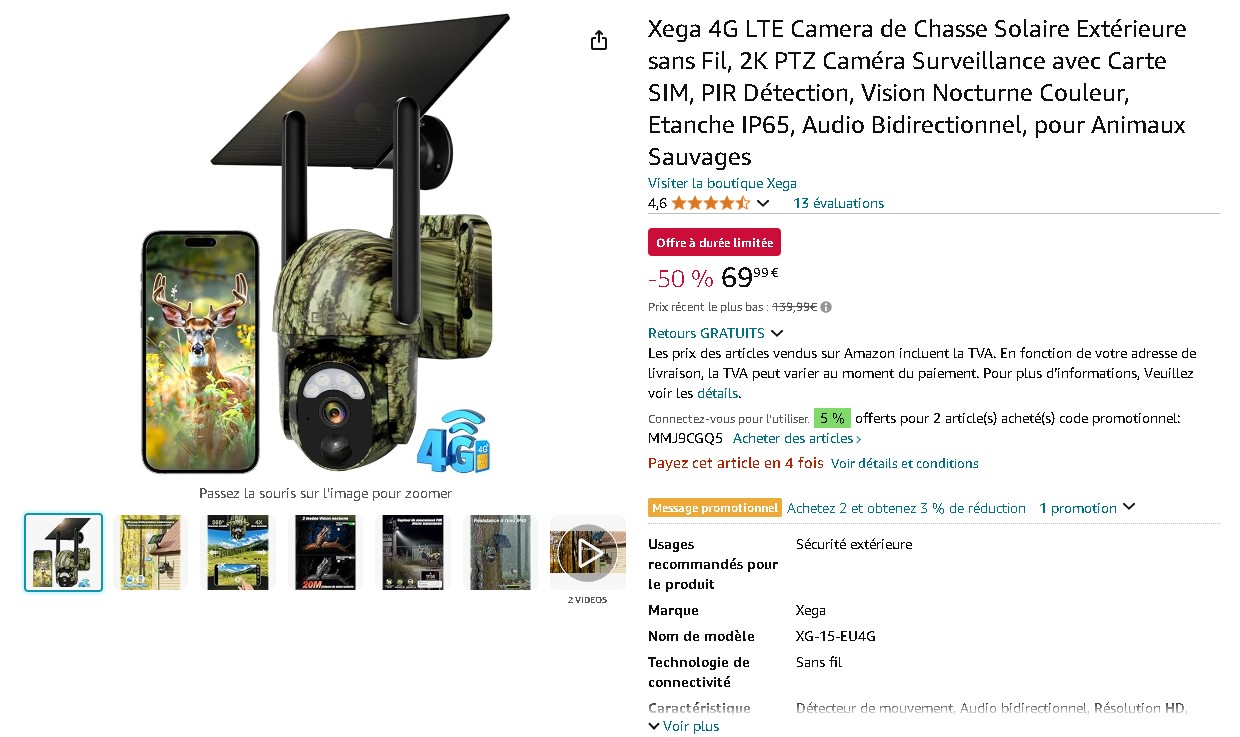
Task: Expand product details with Voir plus
Action: (x=684, y=726)
